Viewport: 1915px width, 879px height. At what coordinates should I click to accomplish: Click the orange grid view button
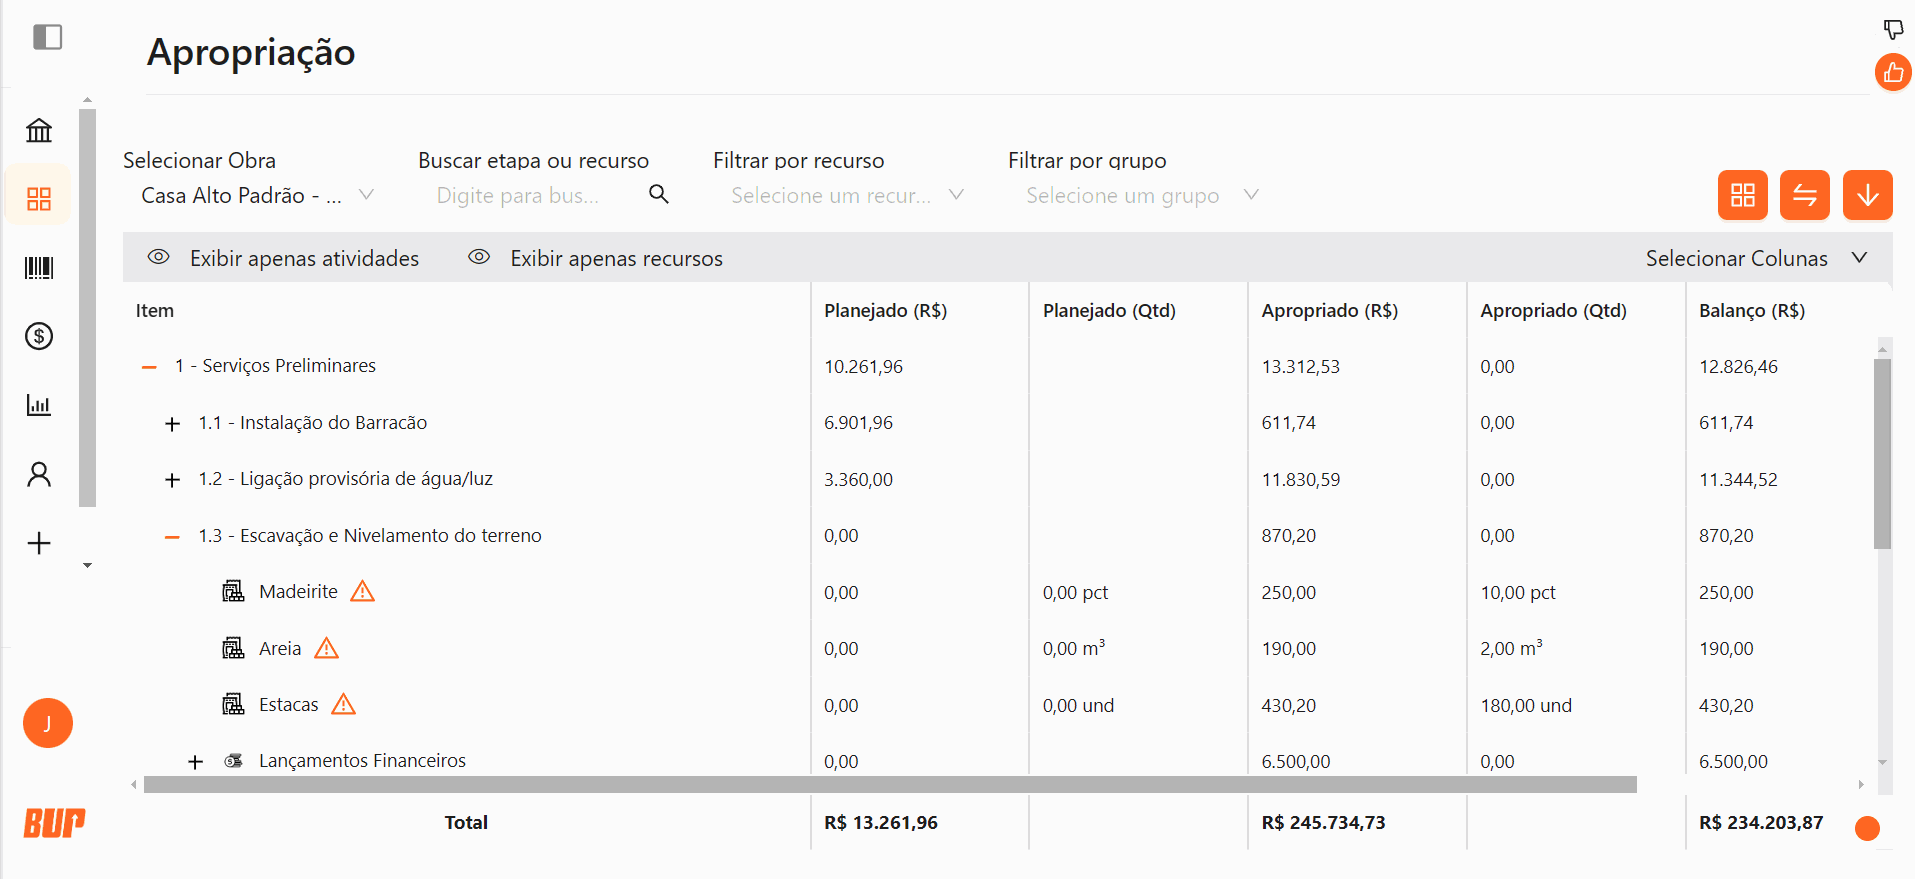tap(1742, 195)
